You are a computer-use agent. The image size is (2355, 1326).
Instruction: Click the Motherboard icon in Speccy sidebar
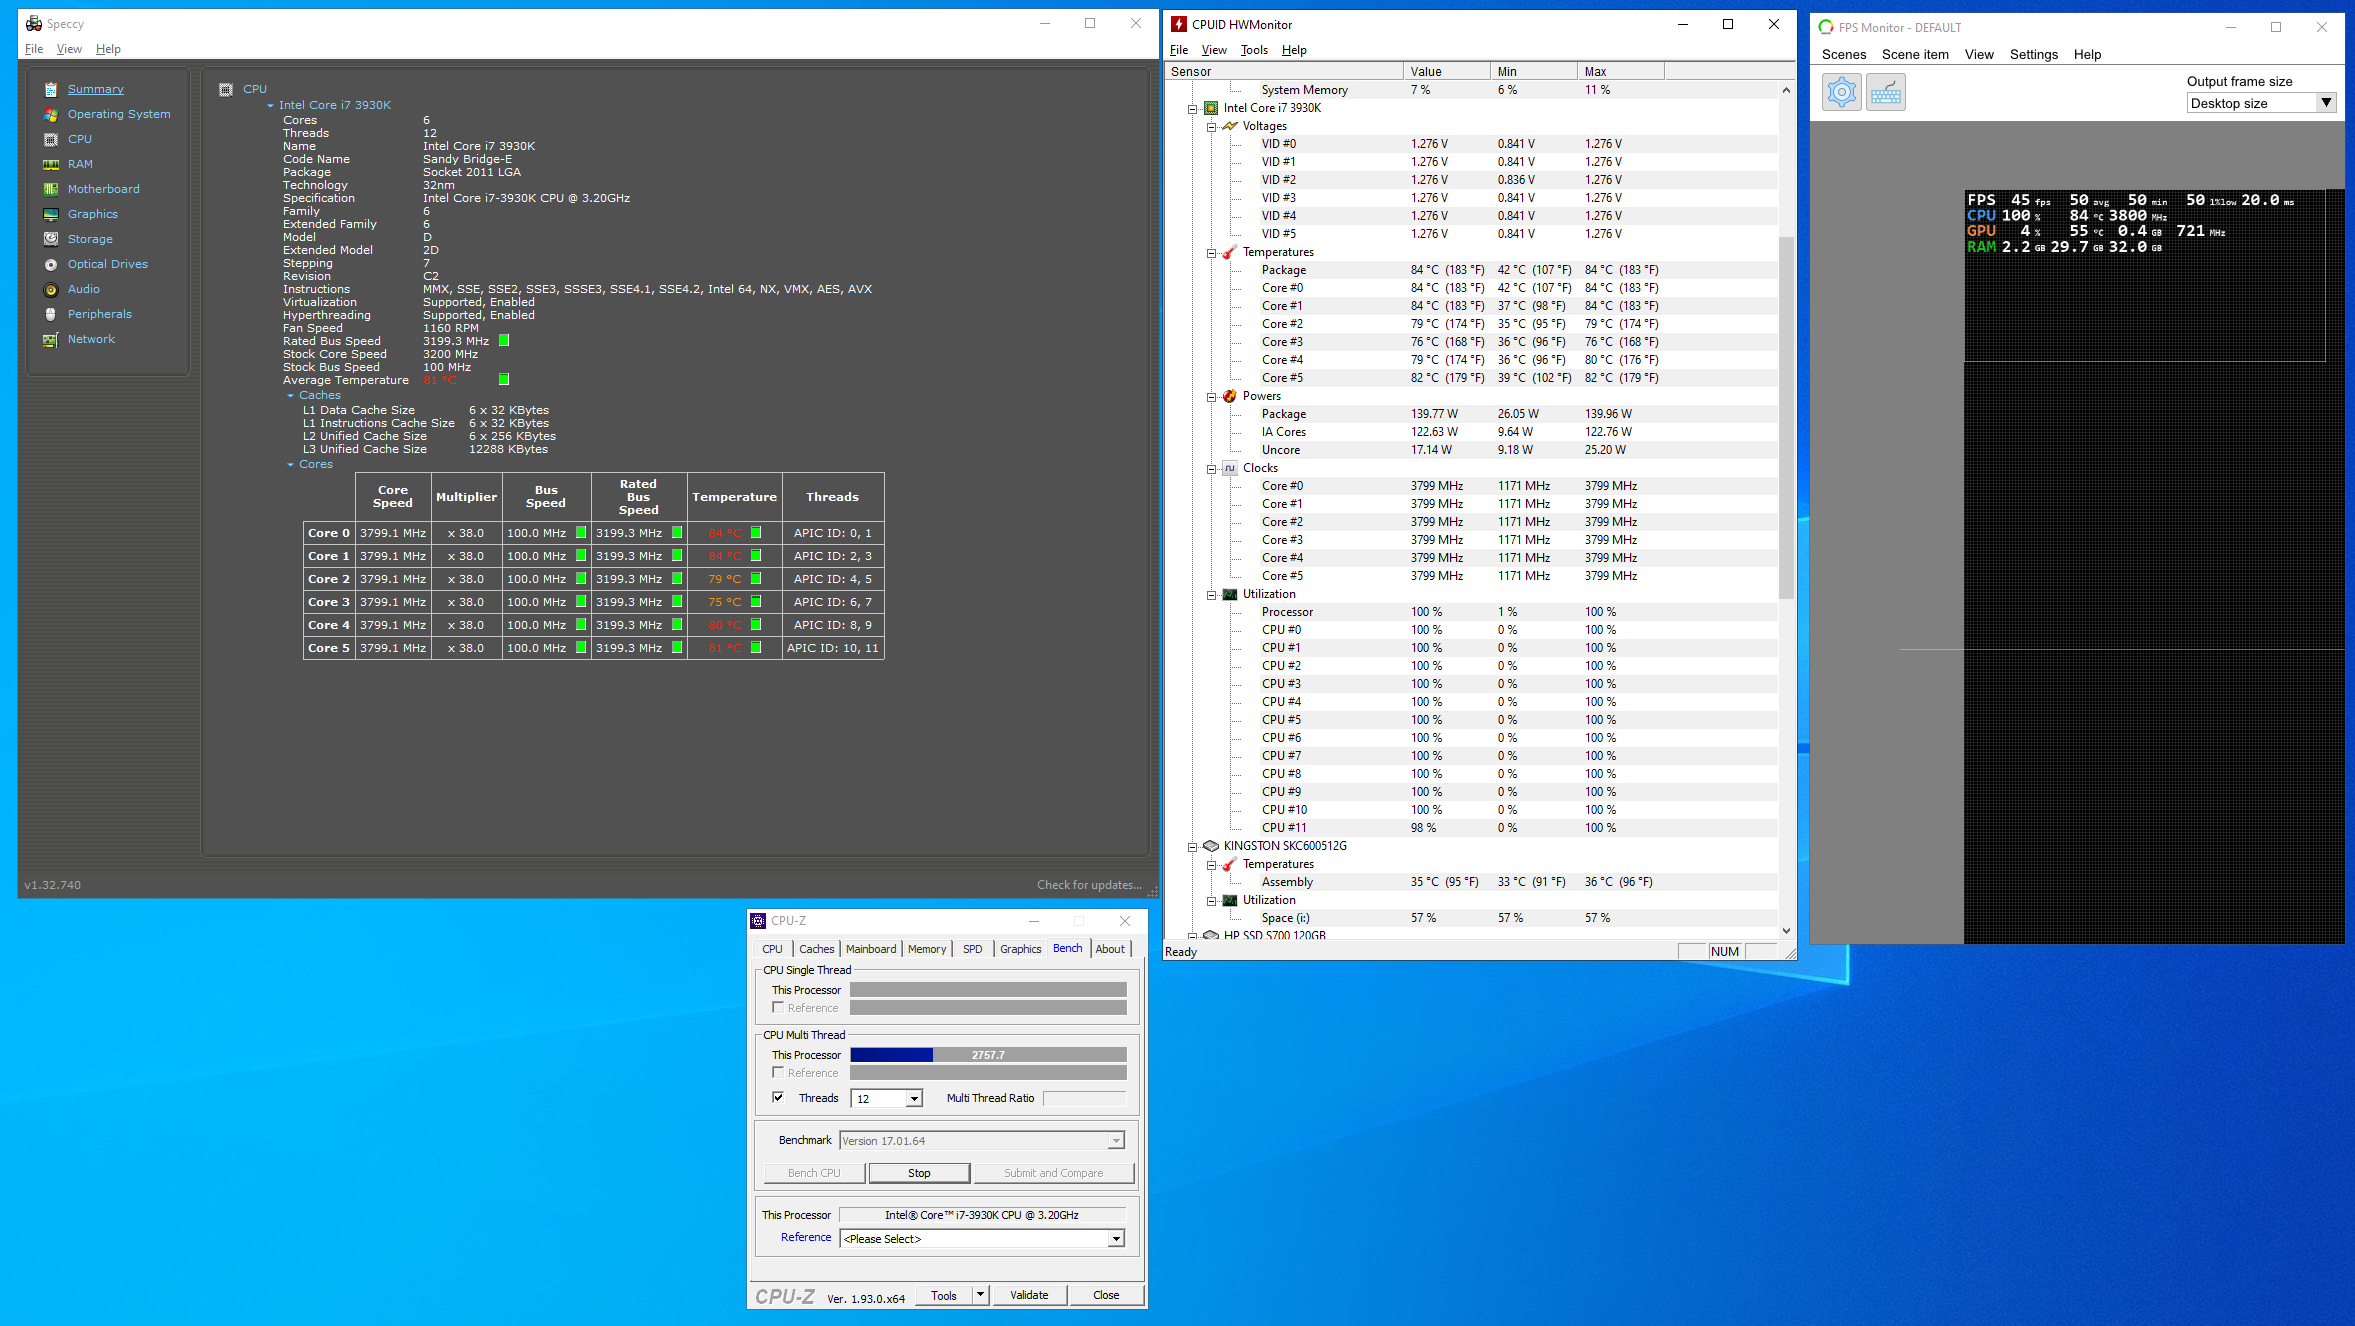click(51, 189)
